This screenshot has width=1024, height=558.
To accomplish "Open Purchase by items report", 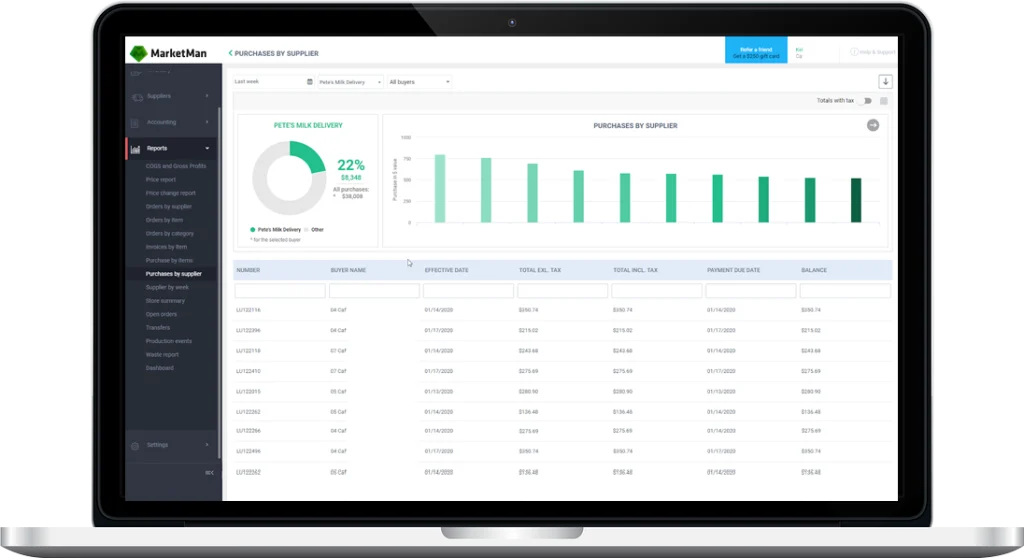I will point(169,260).
